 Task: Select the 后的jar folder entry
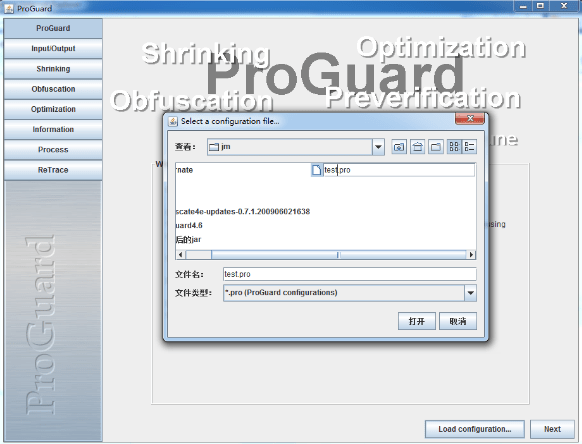click(x=188, y=239)
